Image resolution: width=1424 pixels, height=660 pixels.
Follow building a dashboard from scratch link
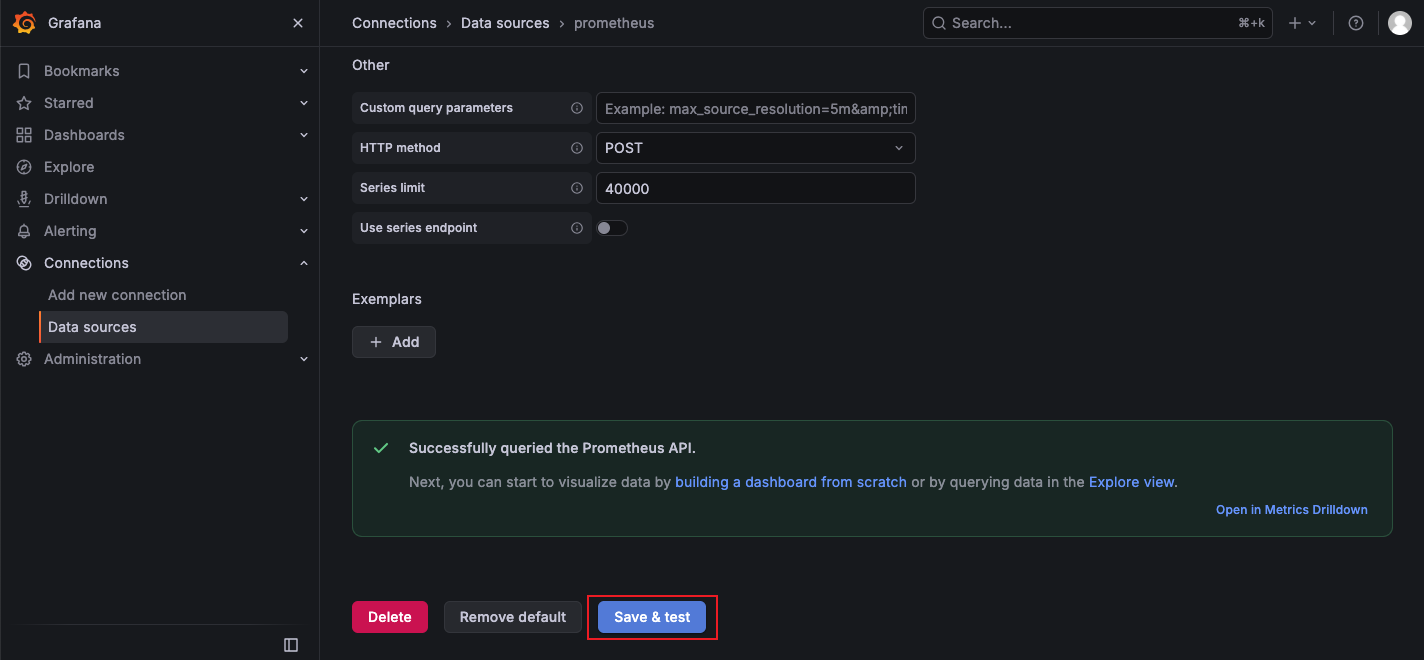(x=791, y=482)
